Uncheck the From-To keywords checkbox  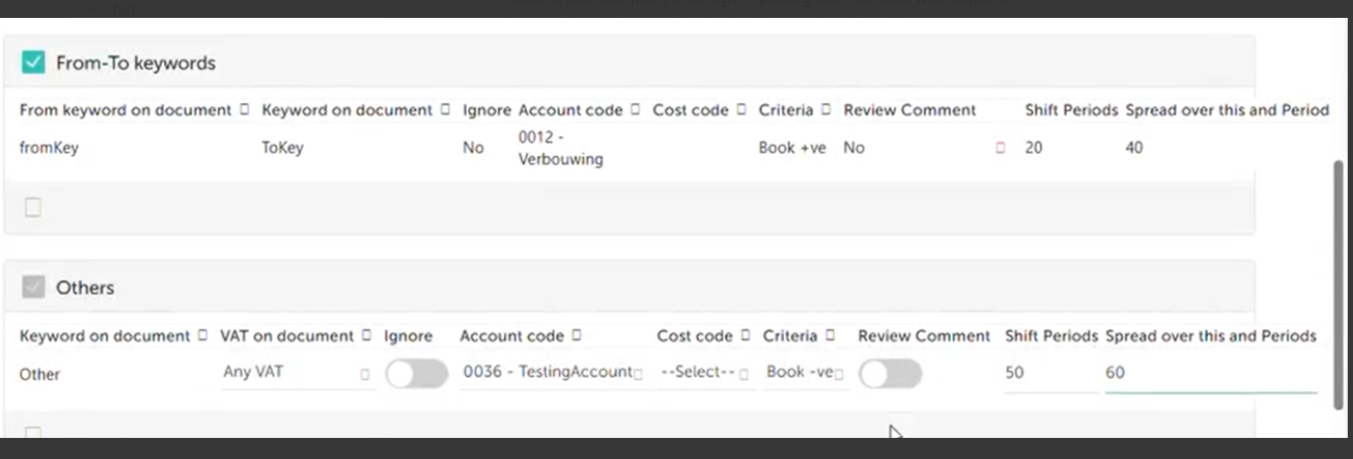(33, 63)
